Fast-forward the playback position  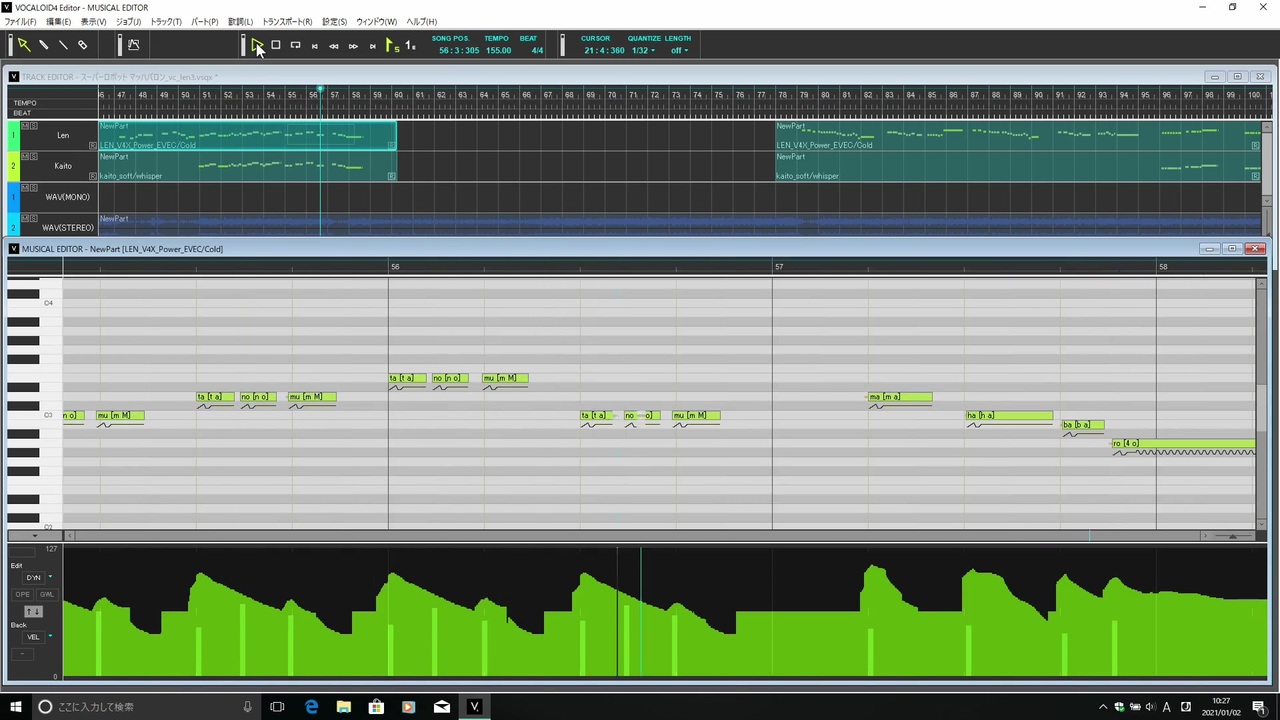pyautogui.click(x=353, y=46)
